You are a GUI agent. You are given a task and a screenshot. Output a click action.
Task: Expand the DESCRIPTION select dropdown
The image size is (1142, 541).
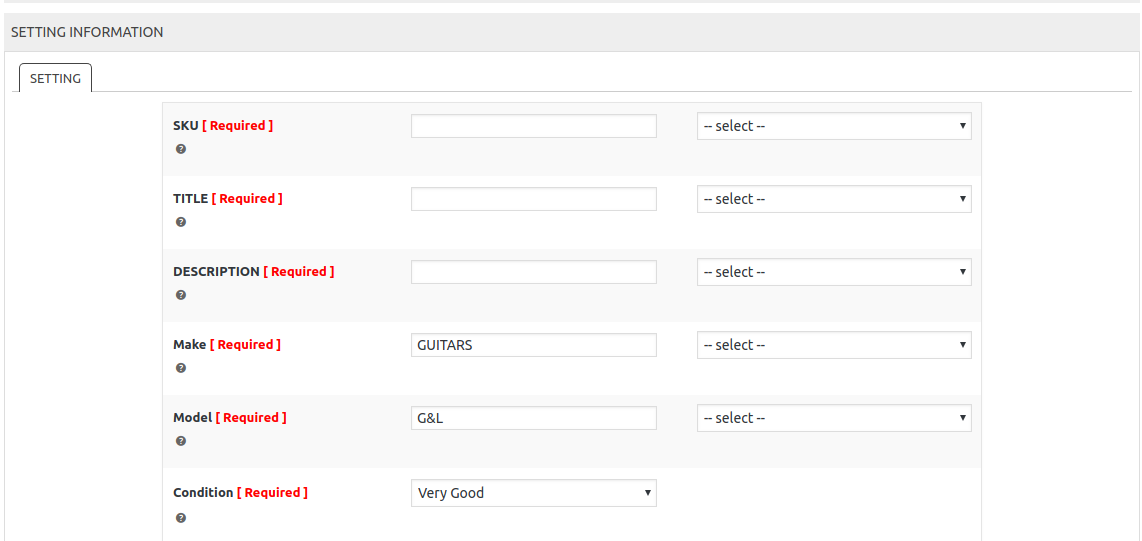(x=833, y=272)
